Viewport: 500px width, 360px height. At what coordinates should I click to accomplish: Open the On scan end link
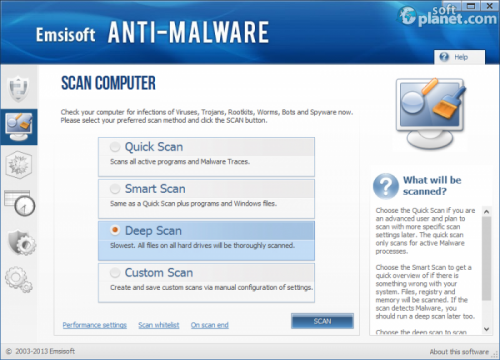[210, 325]
